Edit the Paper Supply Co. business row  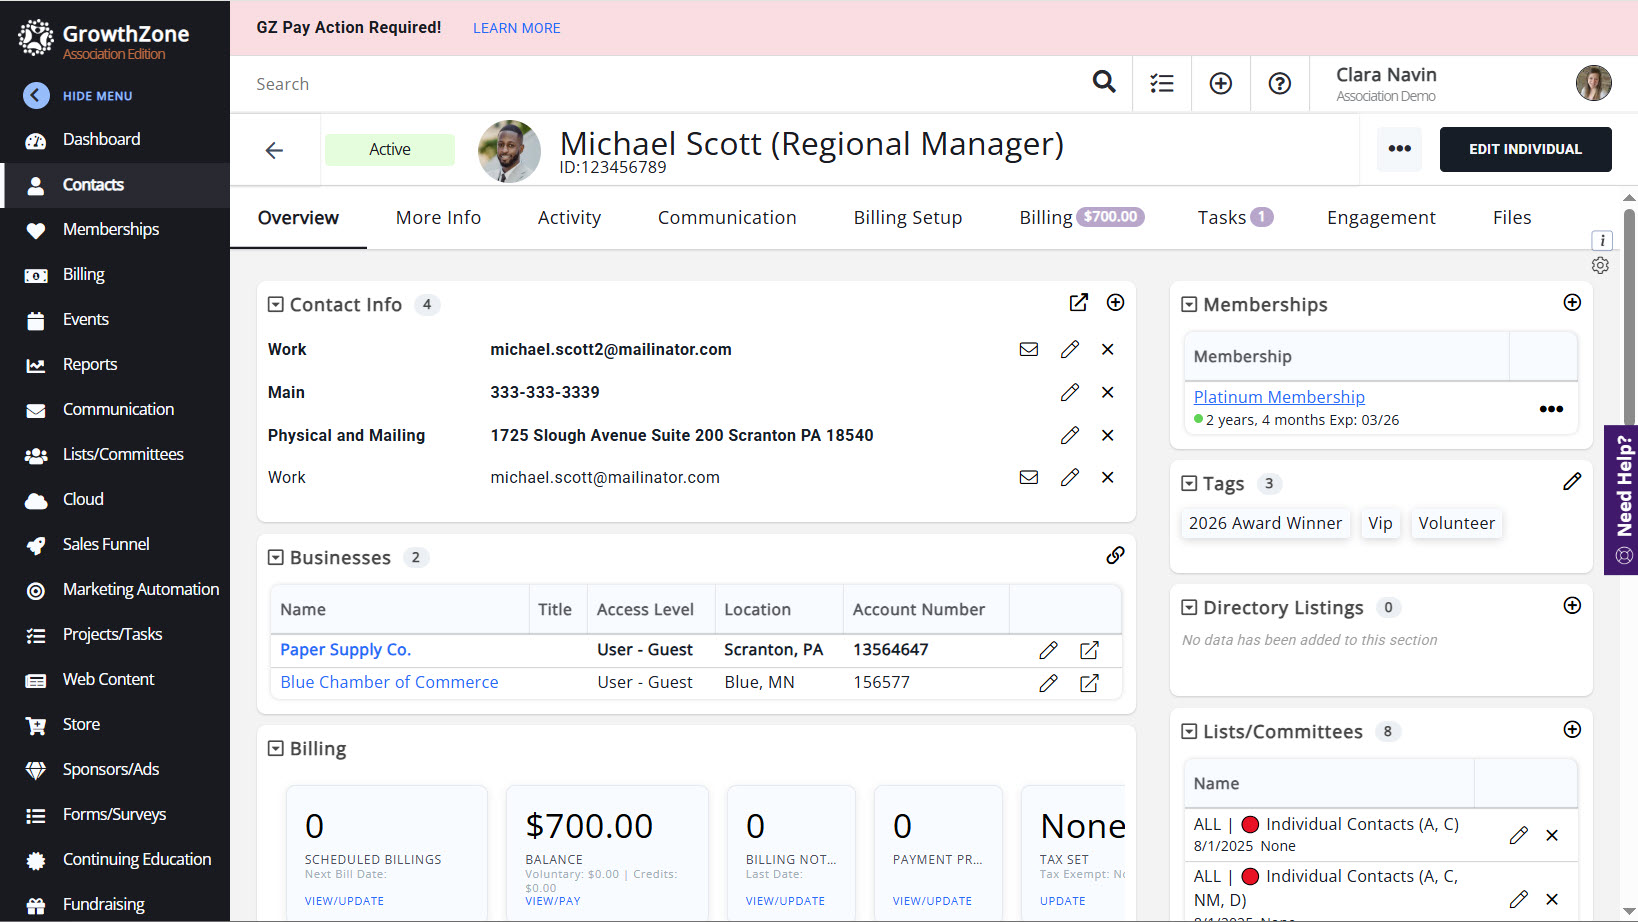(x=1048, y=650)
